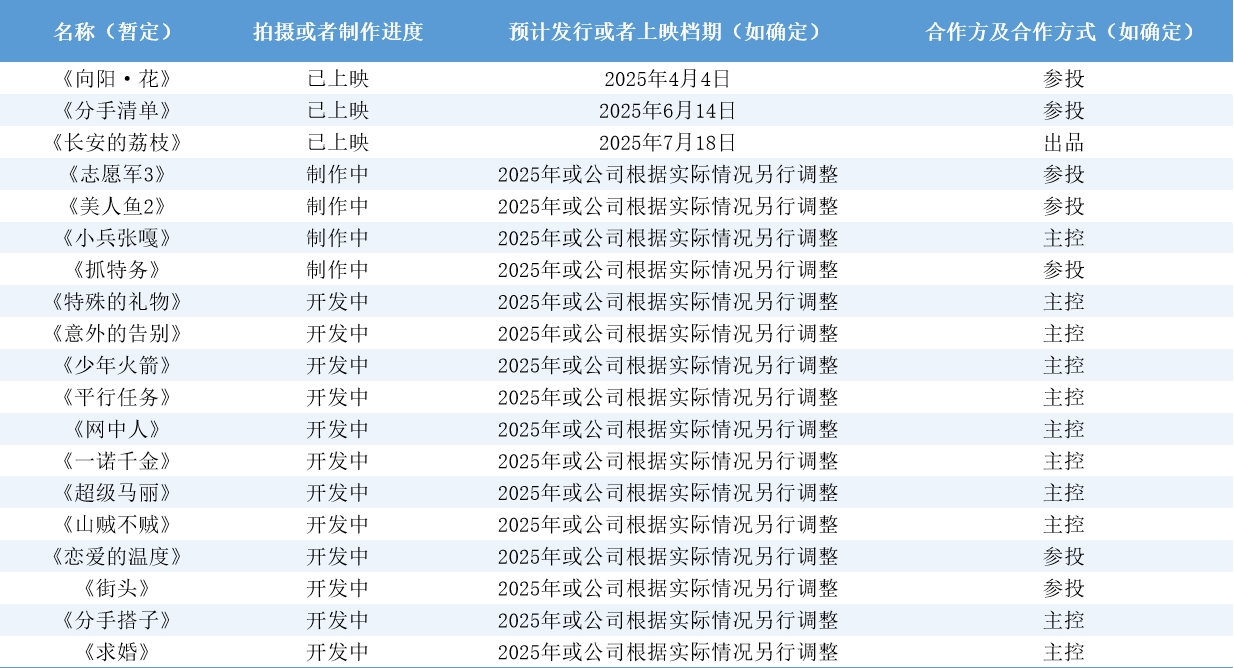Screen dimensions: 1234x668
Task: Click 制作中 in the 《小兵张嘎》 row
Action: (338, 238)
